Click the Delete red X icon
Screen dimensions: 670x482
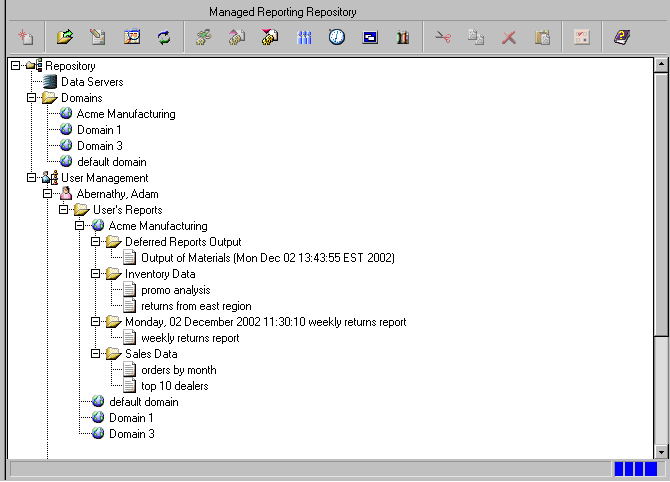(508, 37)
